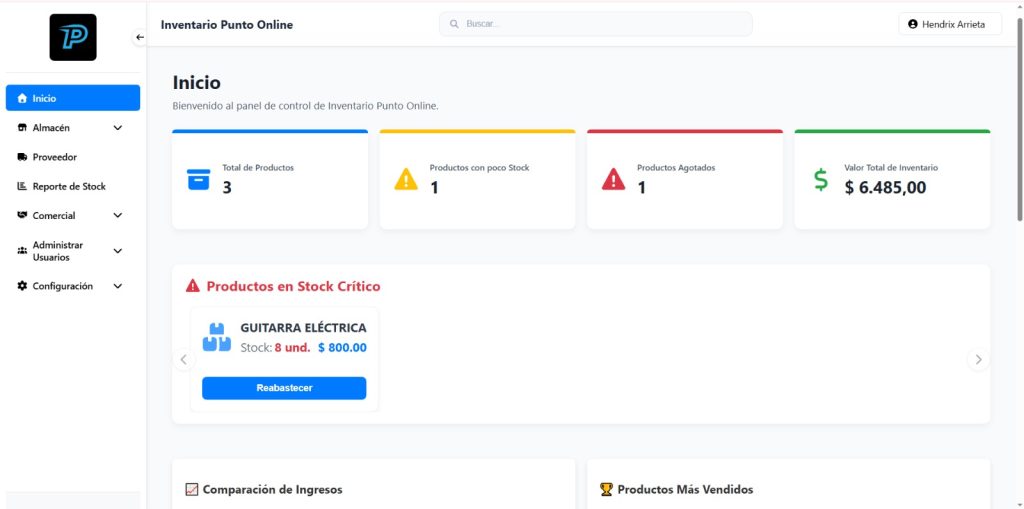1024x509 pixels.
Task: Click the trophy icon by Productos Más Vendidos
Action: tap(606, 489)
